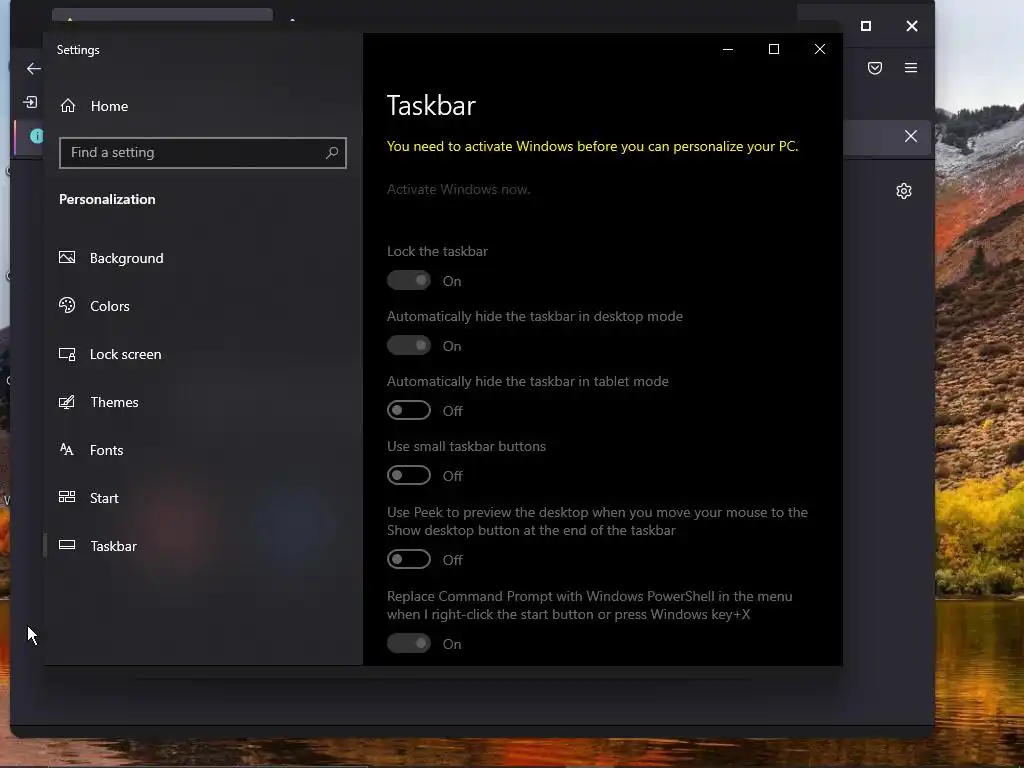Click the Personalization heading text
The image size is (1024, 768).
[107, 199]
